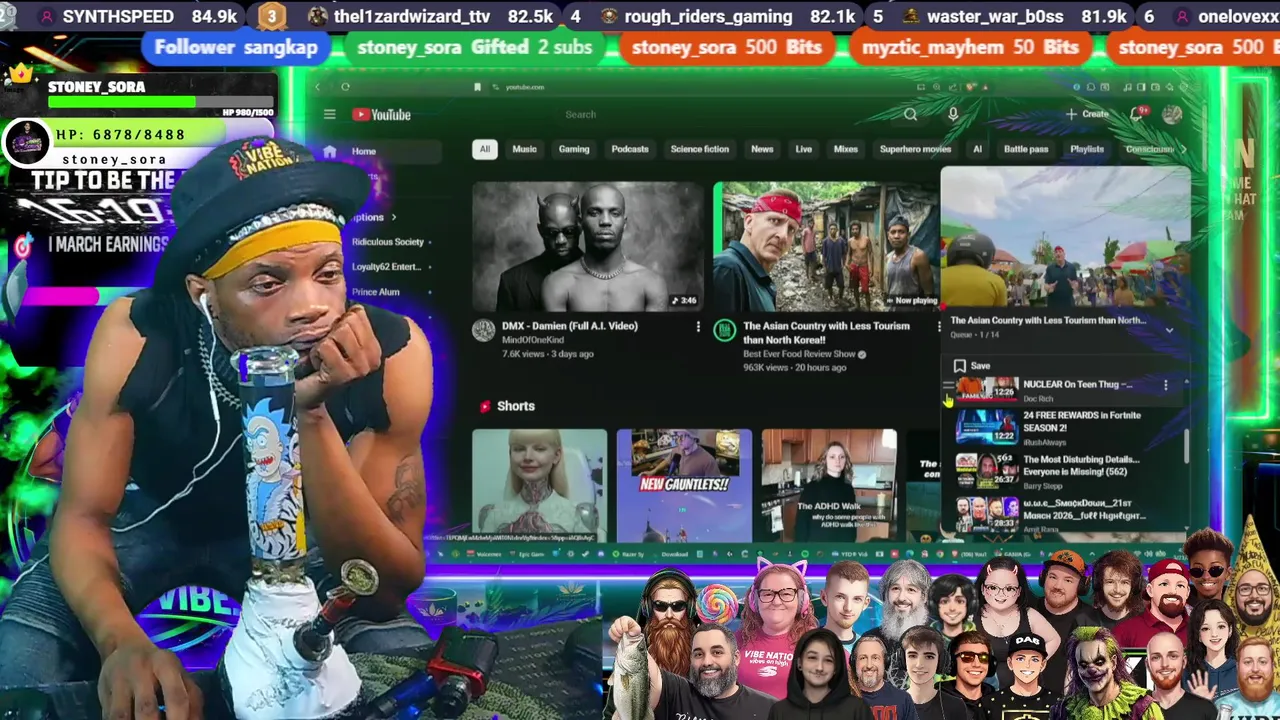Select the Battle pass filter chip
1280x720 pixels.
click(1026, 149)
